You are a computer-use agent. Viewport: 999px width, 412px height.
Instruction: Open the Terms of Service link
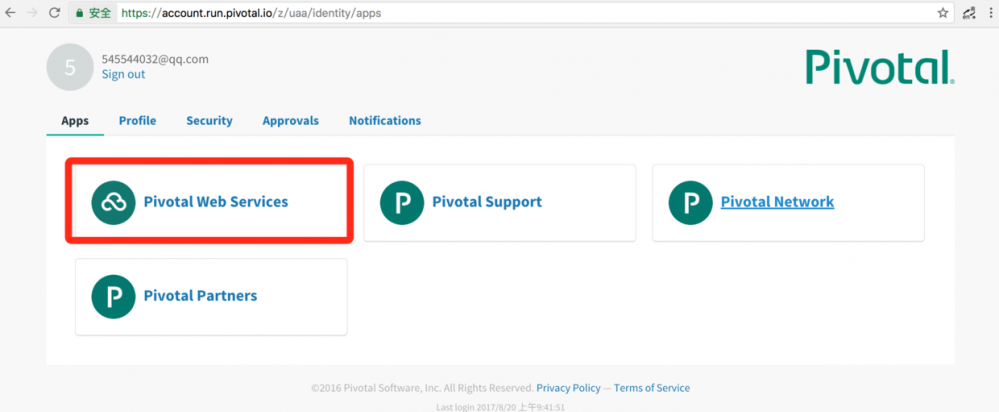click(651, 388)
